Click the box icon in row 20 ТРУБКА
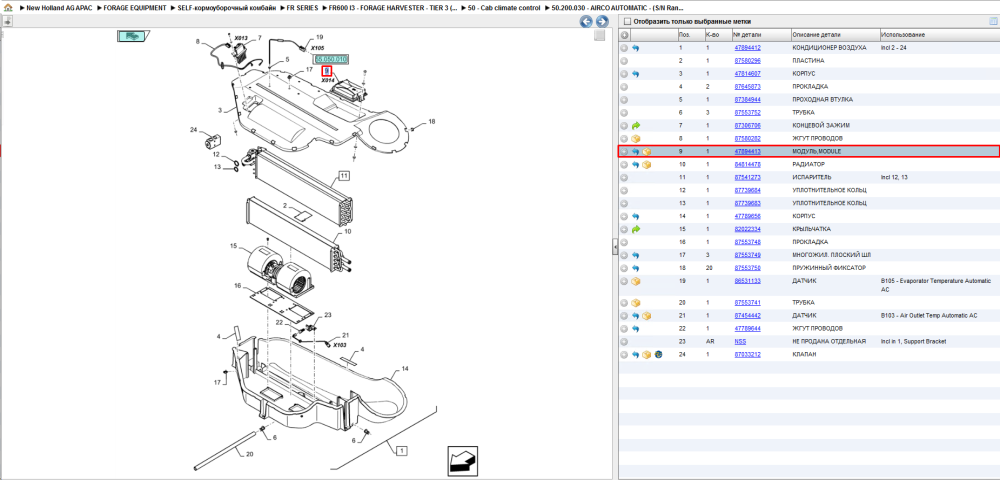 tap(636, 303)
